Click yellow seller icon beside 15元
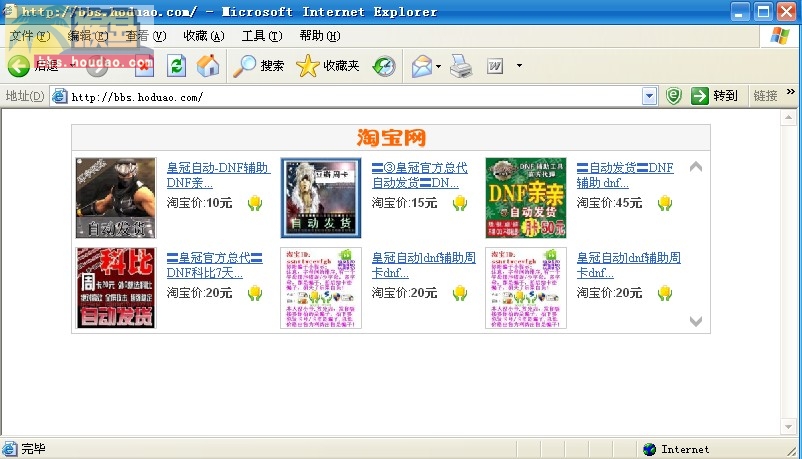The image size is (802, 459). pos(460,203)
